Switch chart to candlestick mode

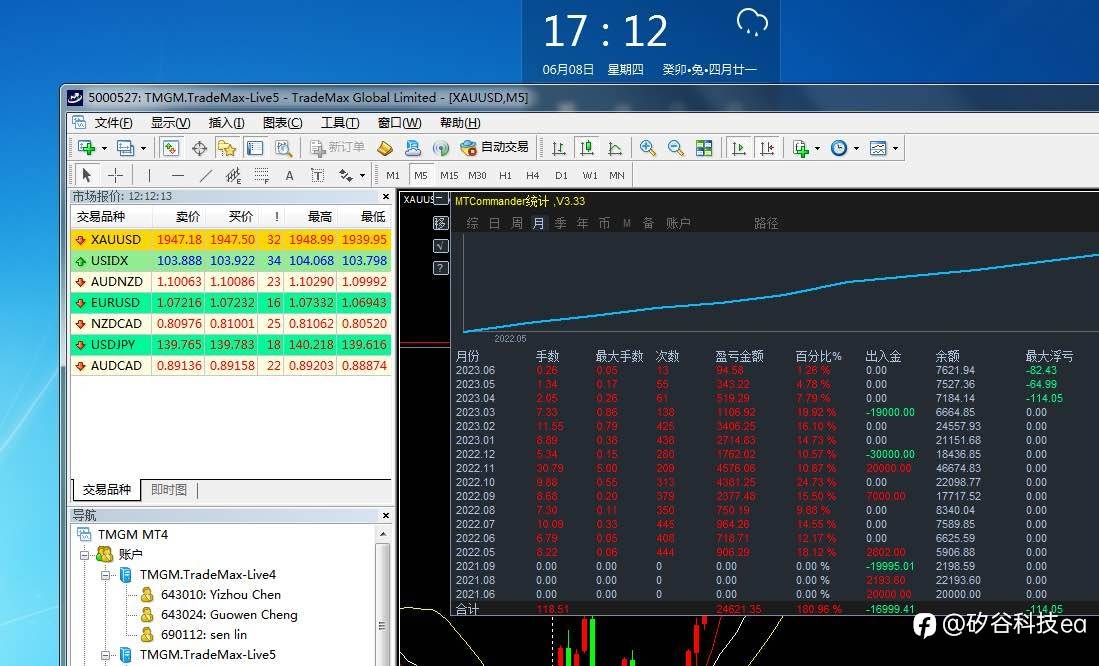(x=587, y=148)
